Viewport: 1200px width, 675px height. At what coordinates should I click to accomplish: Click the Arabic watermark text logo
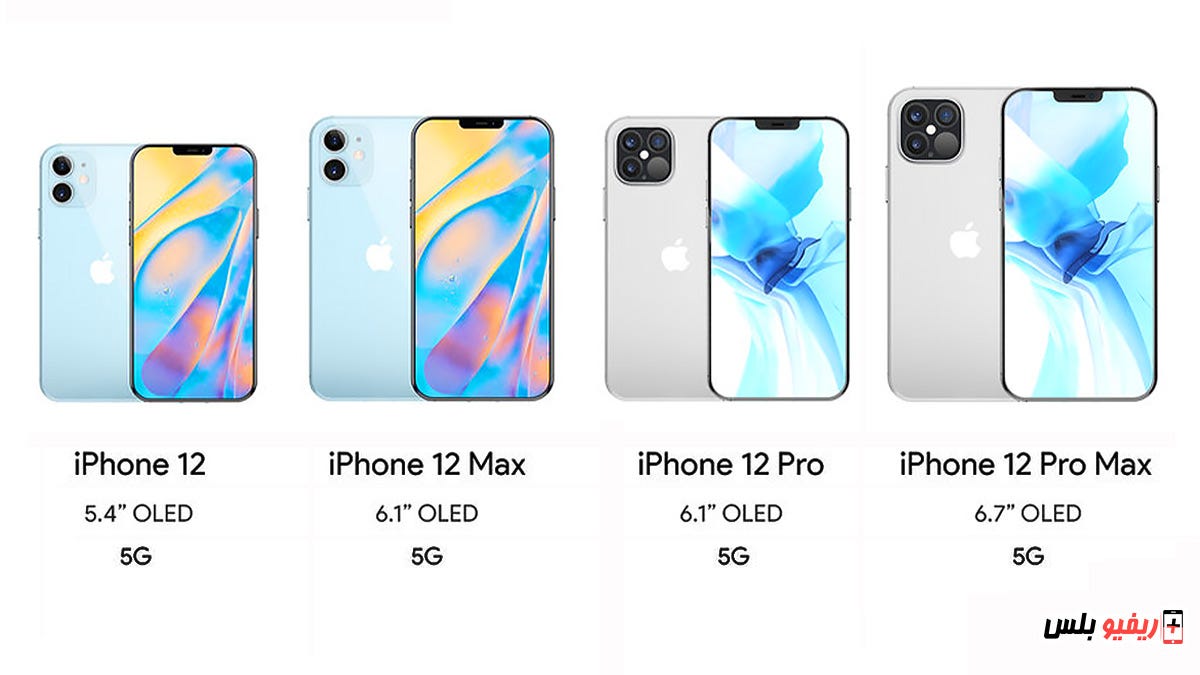[x=1100, y=627]
